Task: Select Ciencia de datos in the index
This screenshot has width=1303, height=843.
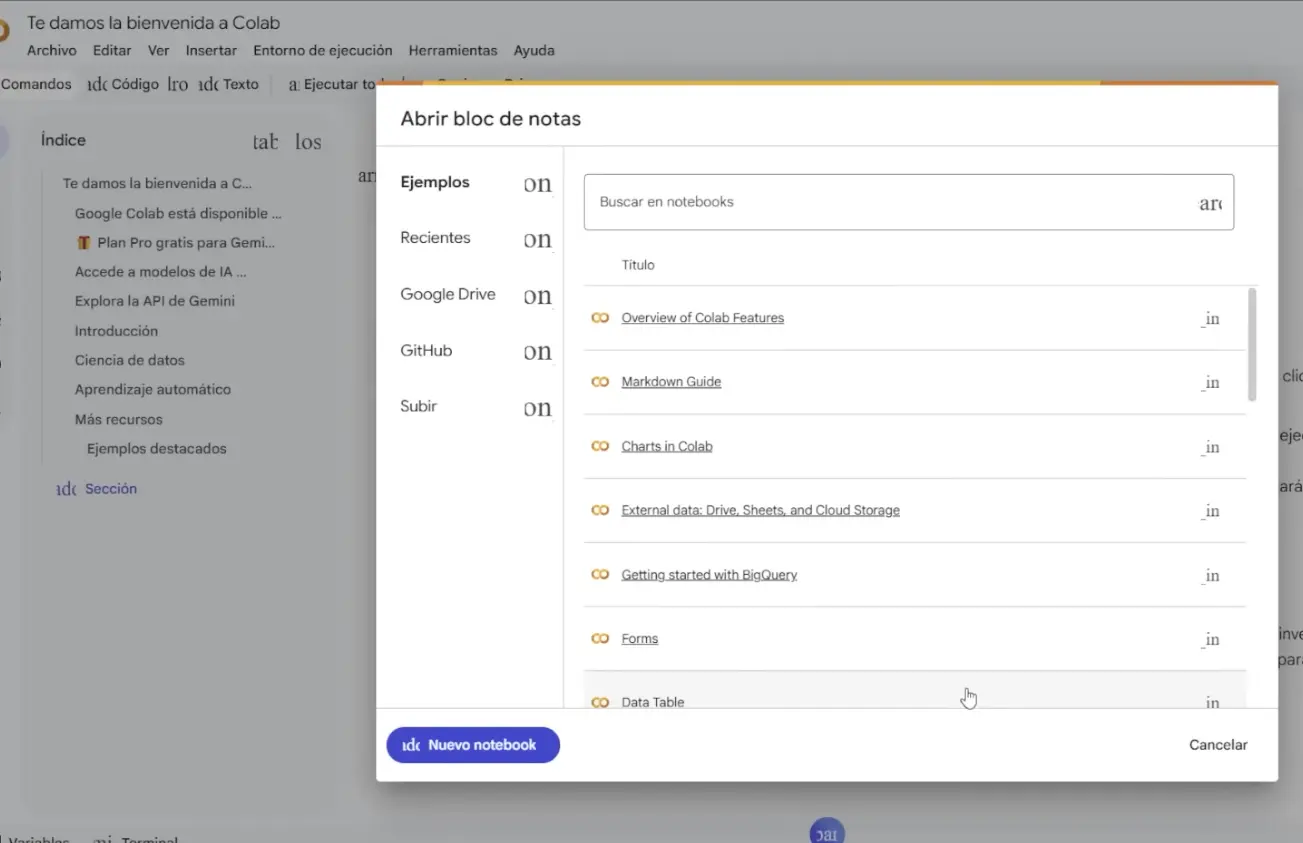Action: point(129,360)
